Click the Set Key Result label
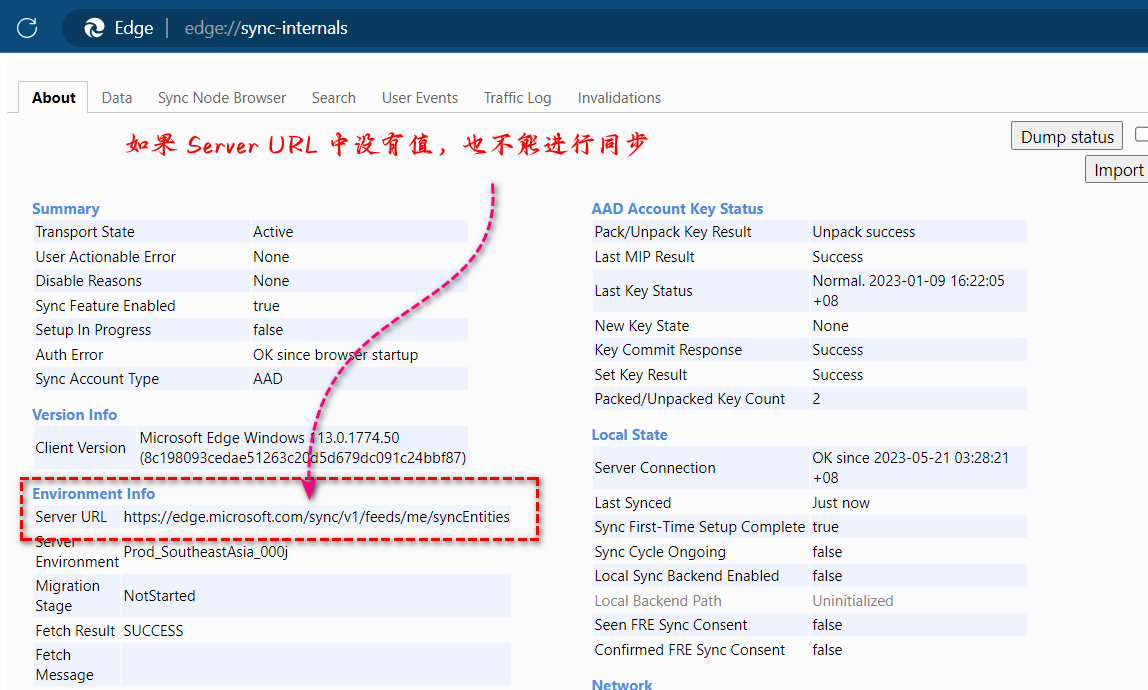Viewport: 1148px width, 690px height. (641, 375)
